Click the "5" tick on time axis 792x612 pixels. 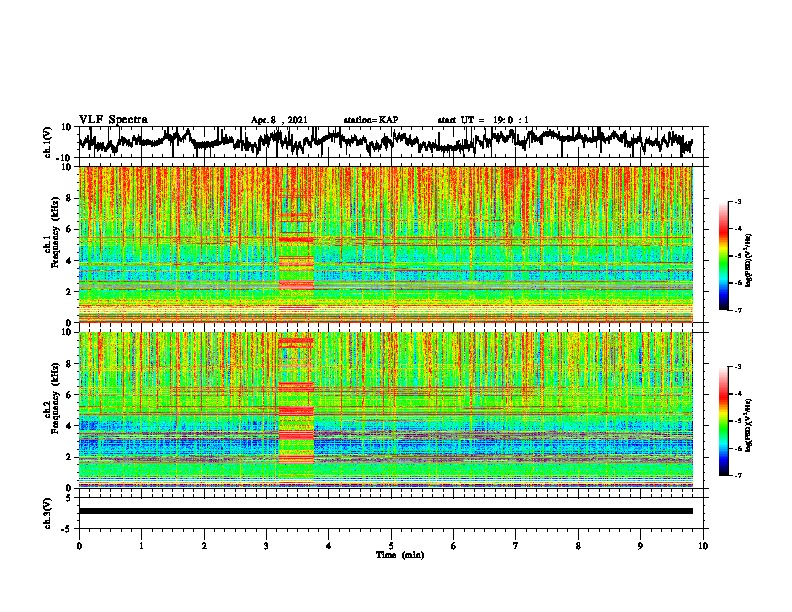tap(391, 546)
